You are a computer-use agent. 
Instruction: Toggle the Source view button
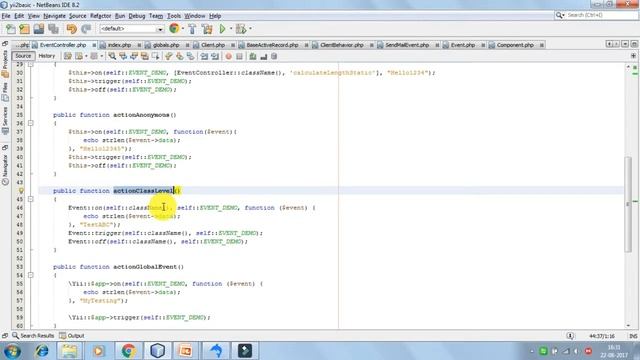point(23,56)
